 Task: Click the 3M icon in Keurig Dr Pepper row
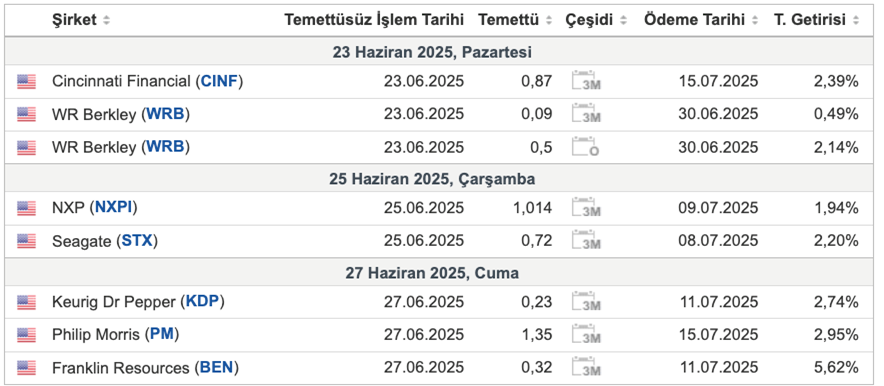point(586,303)
